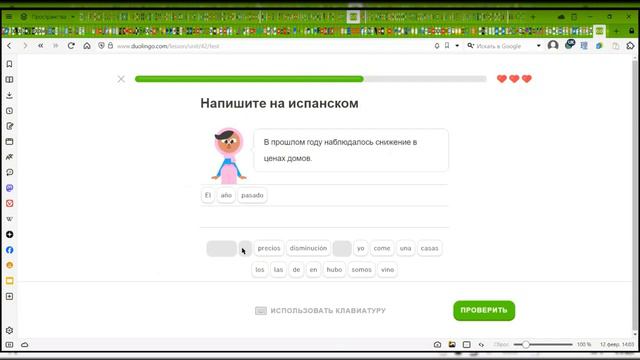The width and height of the screenshot is (640, 360).
Task: Open page actions code icon
Action: pos(481,344)
